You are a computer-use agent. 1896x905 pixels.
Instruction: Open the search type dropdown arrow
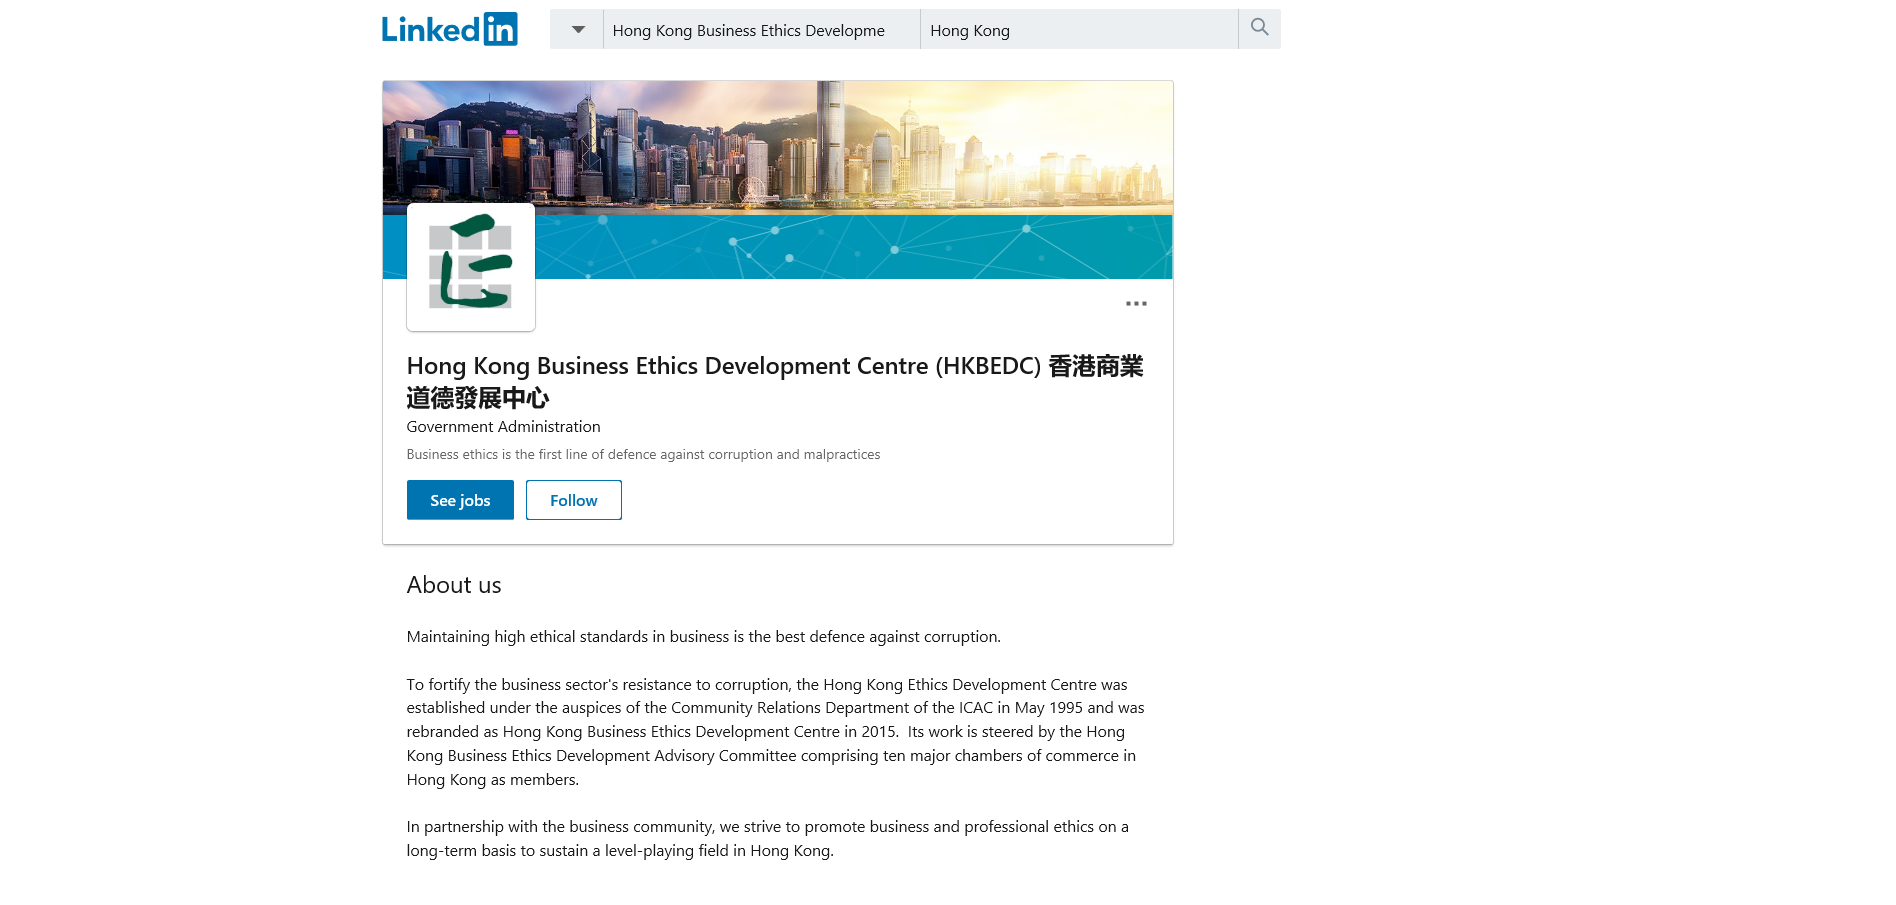pos(577,29)
